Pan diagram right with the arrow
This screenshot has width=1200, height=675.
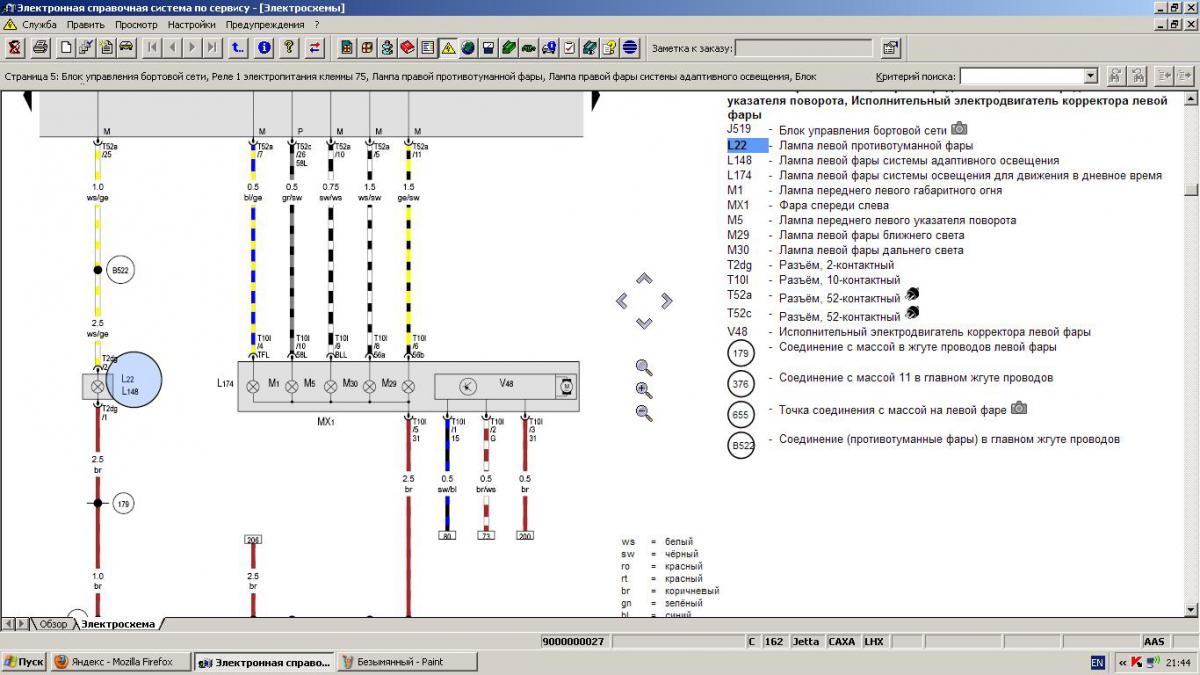coord(667,300)
